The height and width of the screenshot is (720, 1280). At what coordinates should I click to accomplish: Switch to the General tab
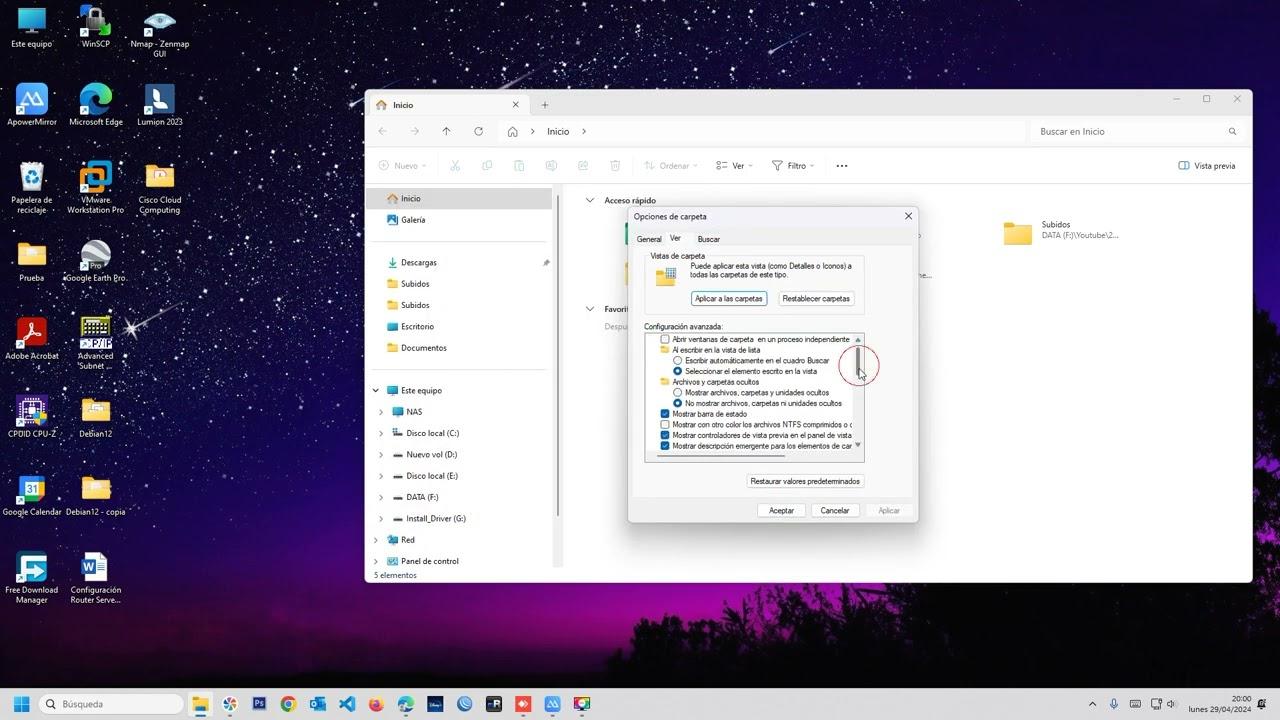pos(649,239)
